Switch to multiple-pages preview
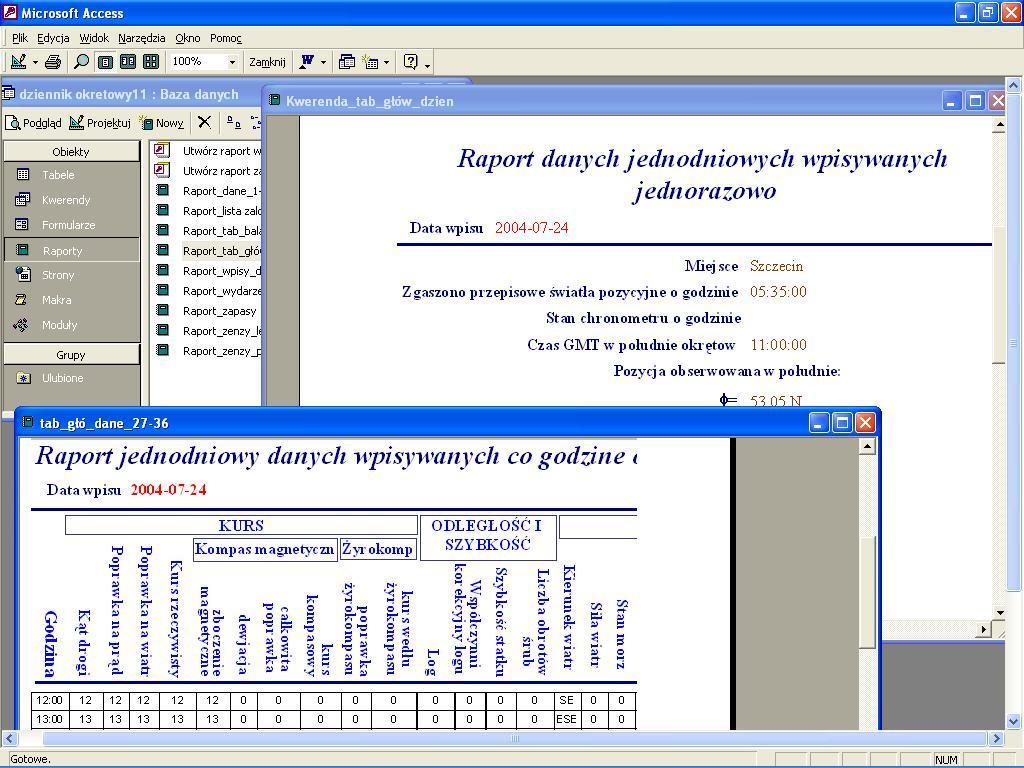 pos(151,62)
